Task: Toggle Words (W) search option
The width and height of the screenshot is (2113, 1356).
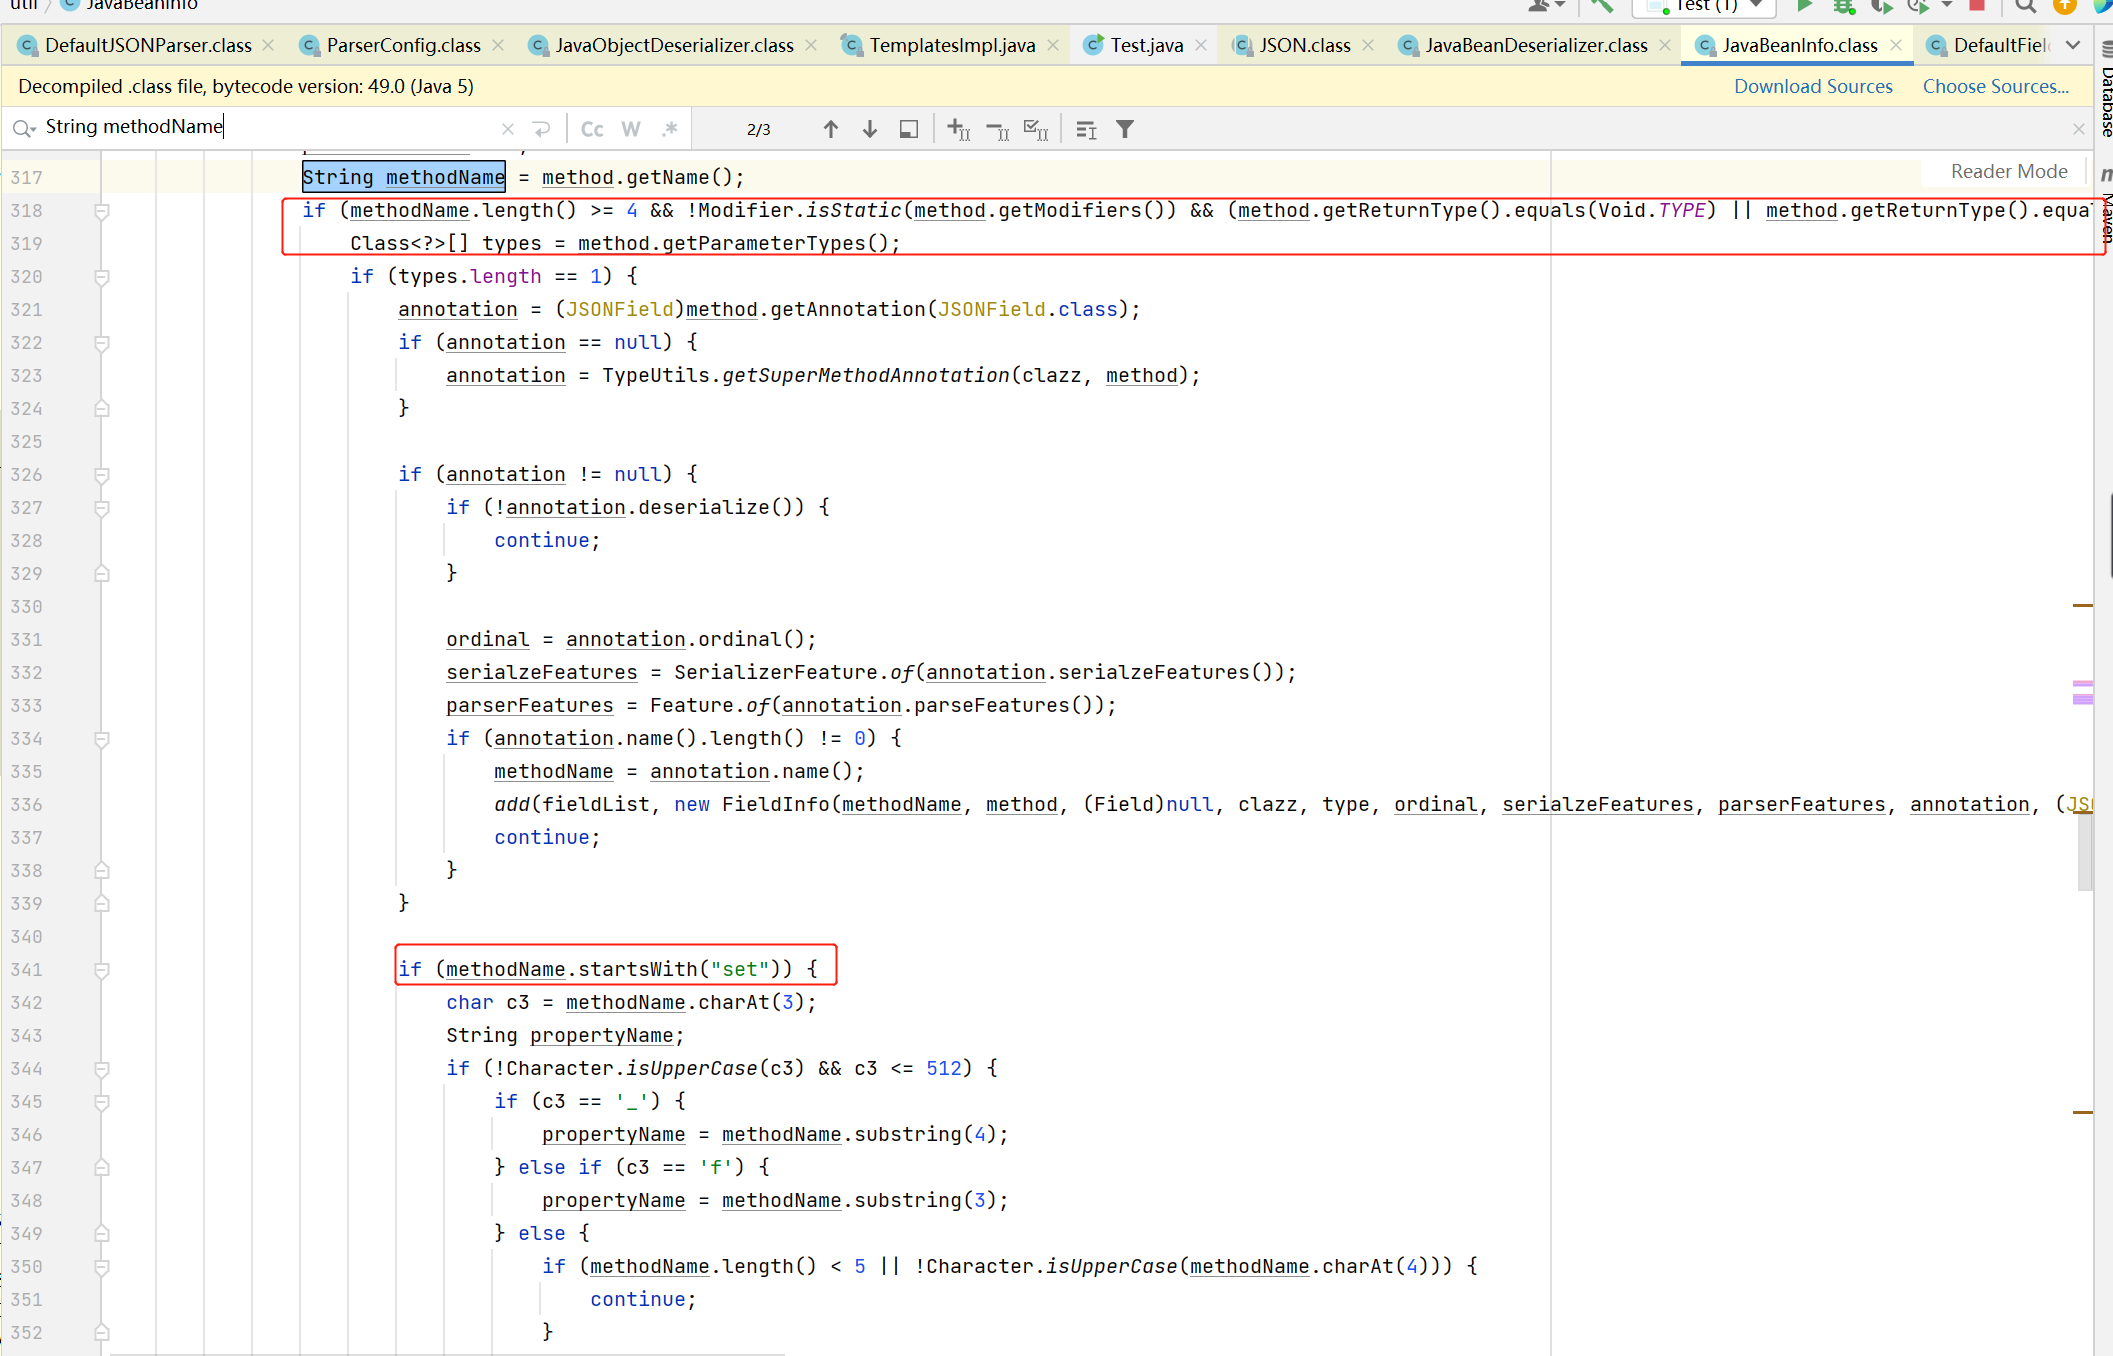Action: pyautogui.click(x=630, y=129)
